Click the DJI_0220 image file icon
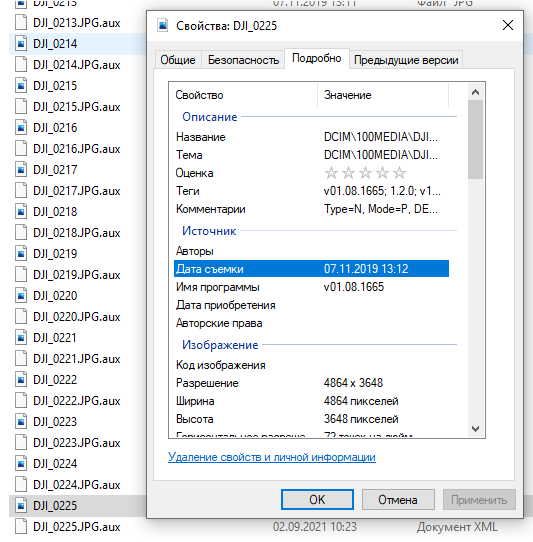The width and height of the screenshot is (533, 542). [x=21, y=296]
